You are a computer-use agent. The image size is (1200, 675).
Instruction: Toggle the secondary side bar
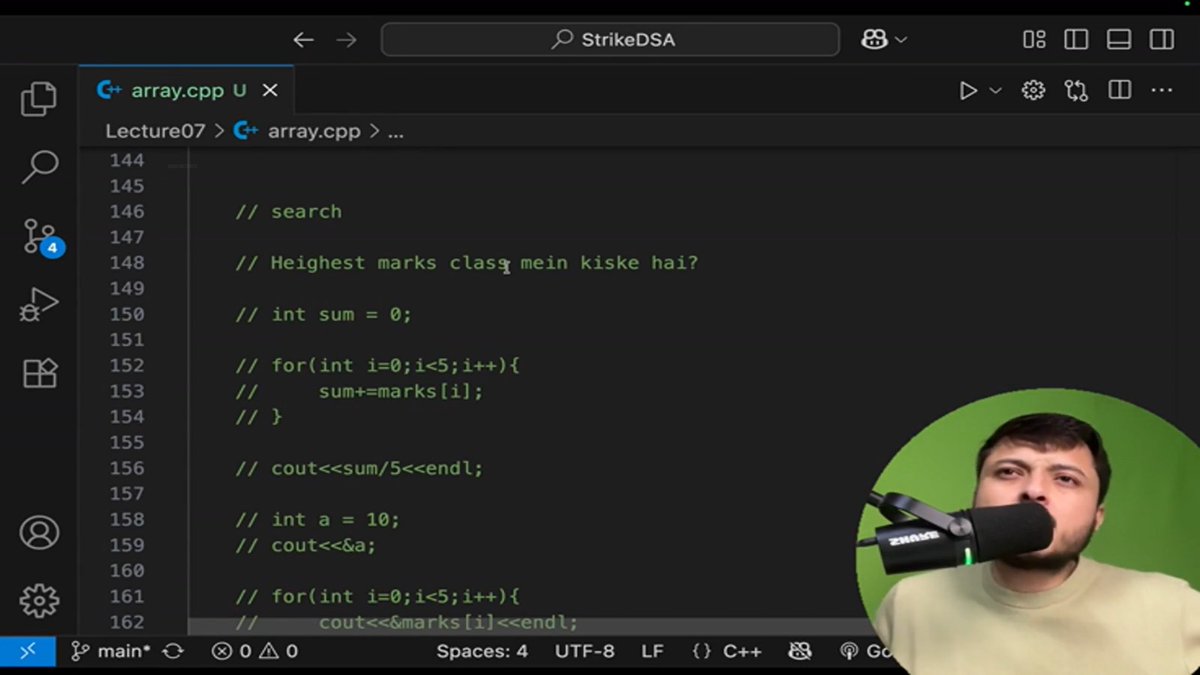coord(1162,40)
